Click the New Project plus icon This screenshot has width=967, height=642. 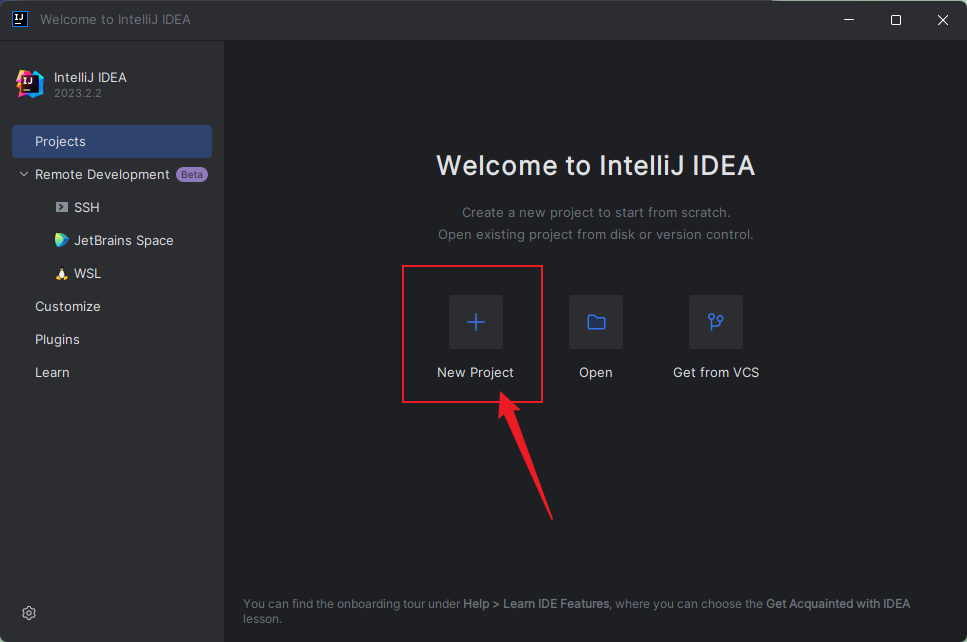[x=476, y=322]
